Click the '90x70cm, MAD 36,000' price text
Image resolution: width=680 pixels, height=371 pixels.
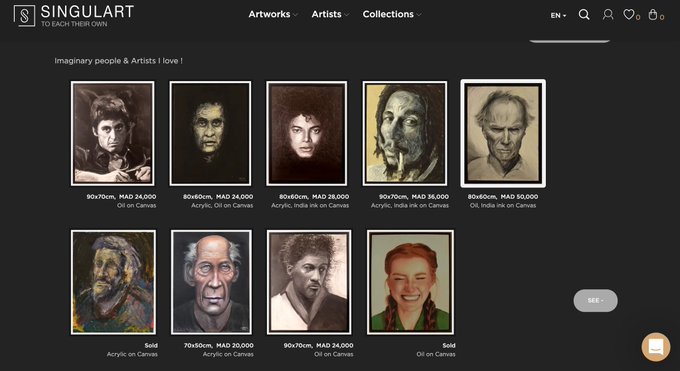coord(414,197)
